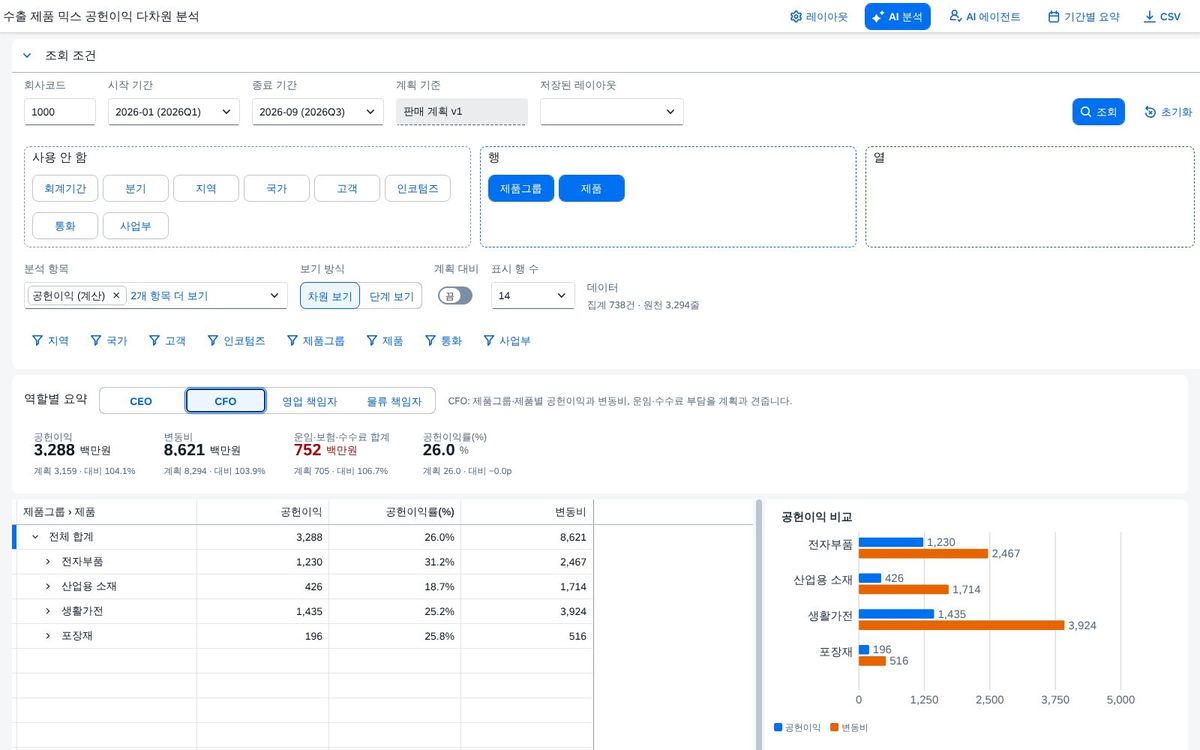Select the 회계기간 dimension chip
This screenshot has height=750, width=1200.
(x=65, y=188)
